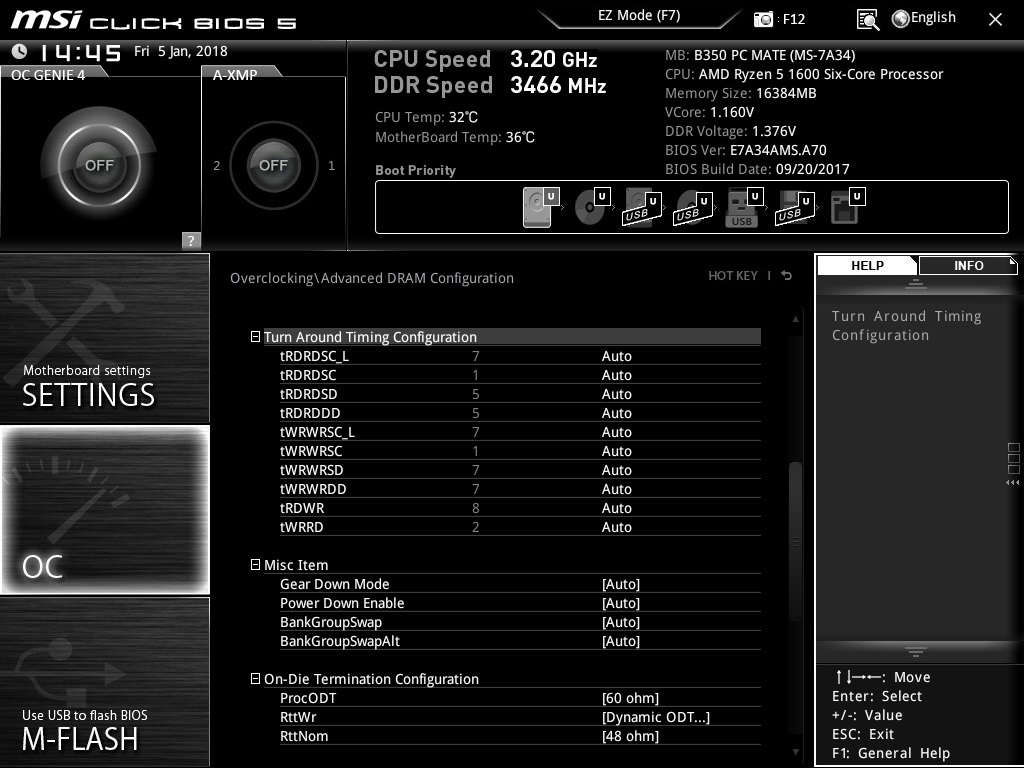Open the BIOS search magnifier icon
Image resolution: width=1024 pixels, height=768 pixels.
(x=867, y=20)
